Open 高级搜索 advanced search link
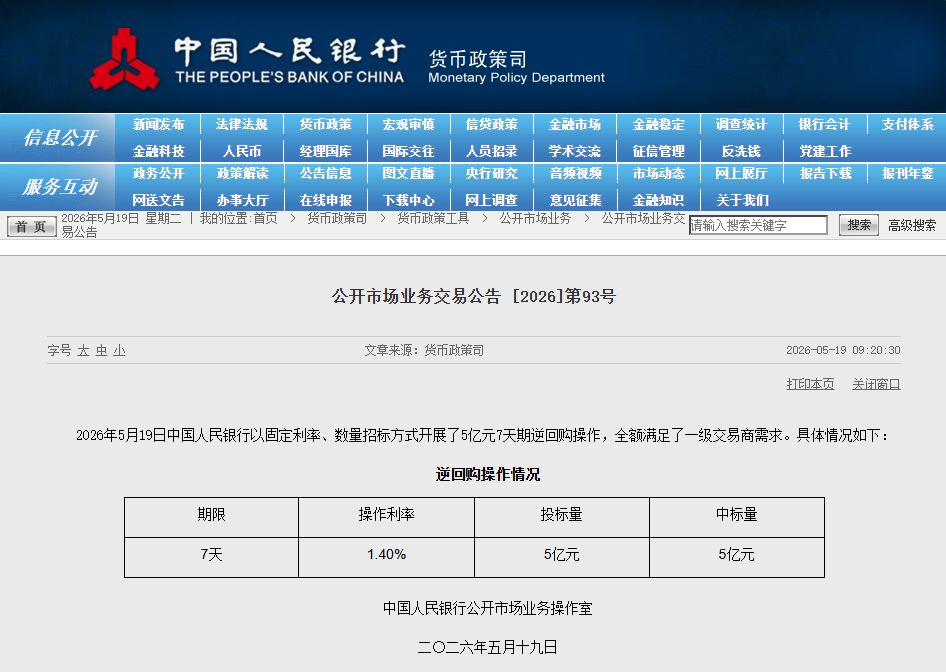This screenshot has height=672, width=946. click(x=912, y=226)
